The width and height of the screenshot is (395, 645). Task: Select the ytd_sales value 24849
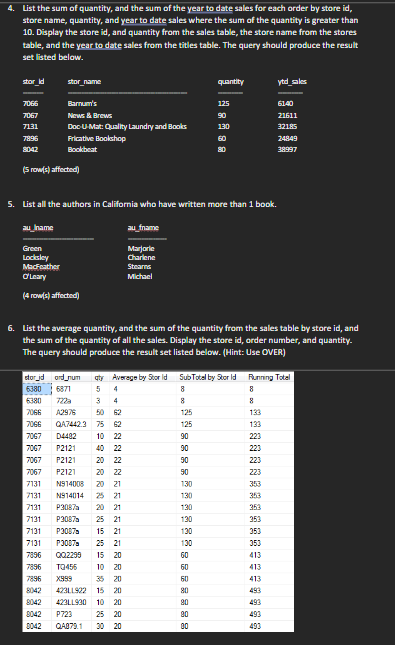click(x=288, y=139)
